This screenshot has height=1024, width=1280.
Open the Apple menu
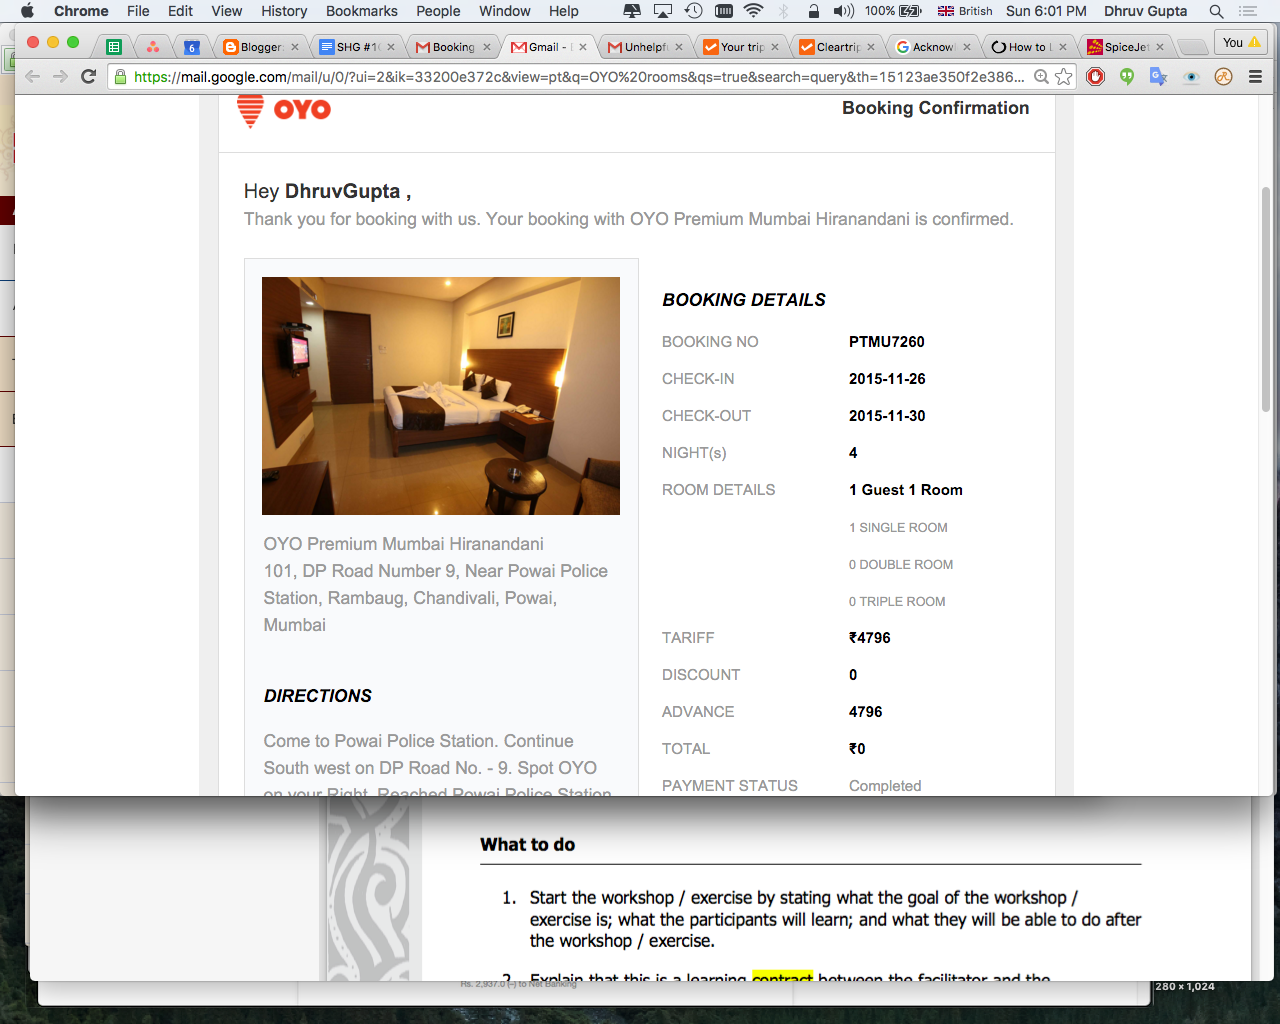click(x=27, y=11)
